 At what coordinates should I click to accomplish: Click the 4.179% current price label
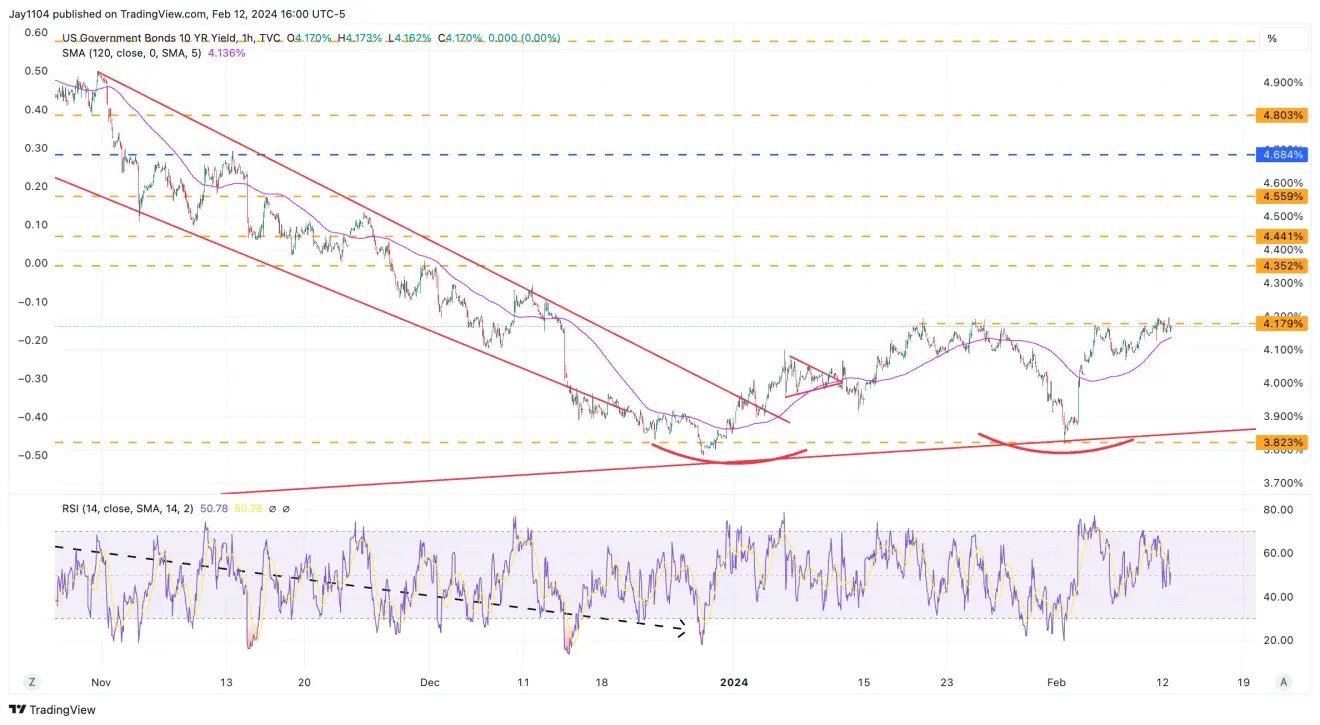coord(1282,324)
